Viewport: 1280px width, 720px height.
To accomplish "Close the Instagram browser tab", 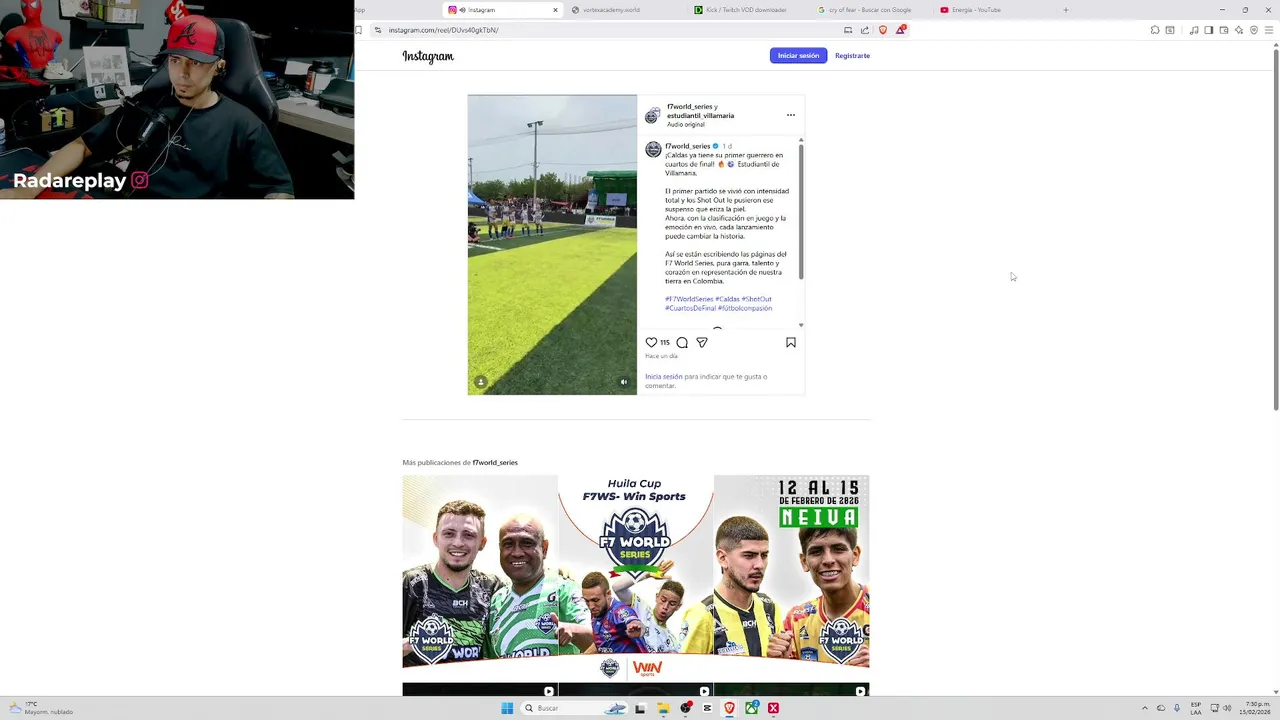I will click(555, 10).
